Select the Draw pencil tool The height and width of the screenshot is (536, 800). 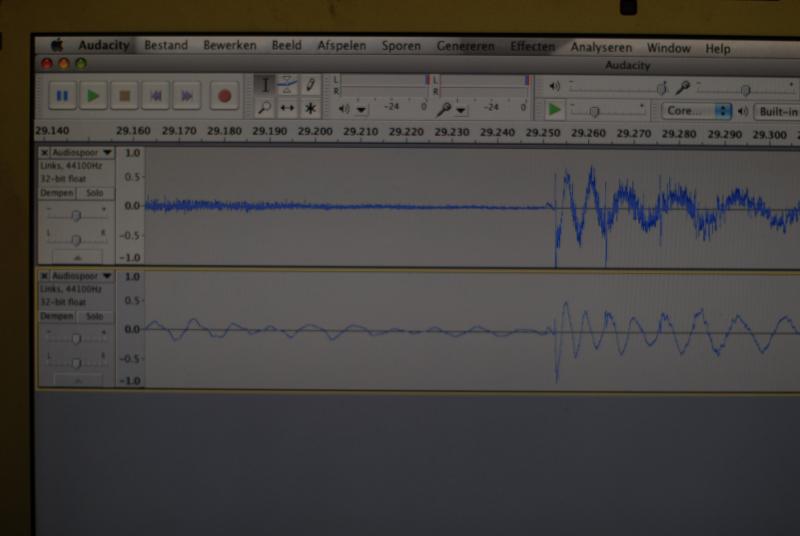pyautogui.click(x=310, y=85)
